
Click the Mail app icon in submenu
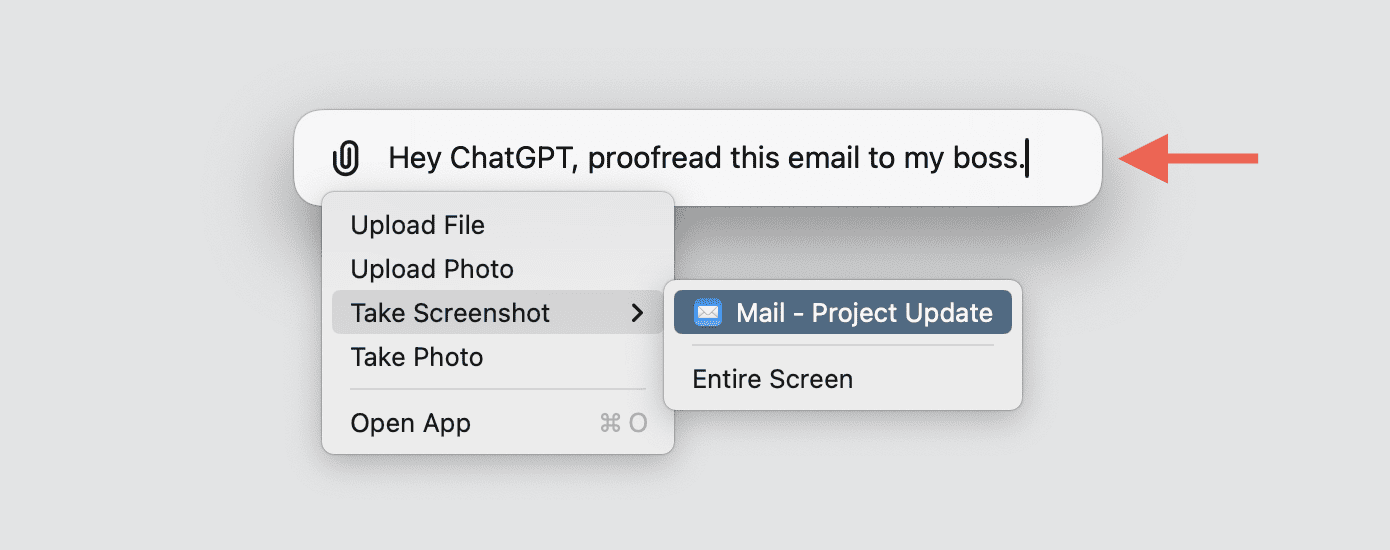click(707, 313)
